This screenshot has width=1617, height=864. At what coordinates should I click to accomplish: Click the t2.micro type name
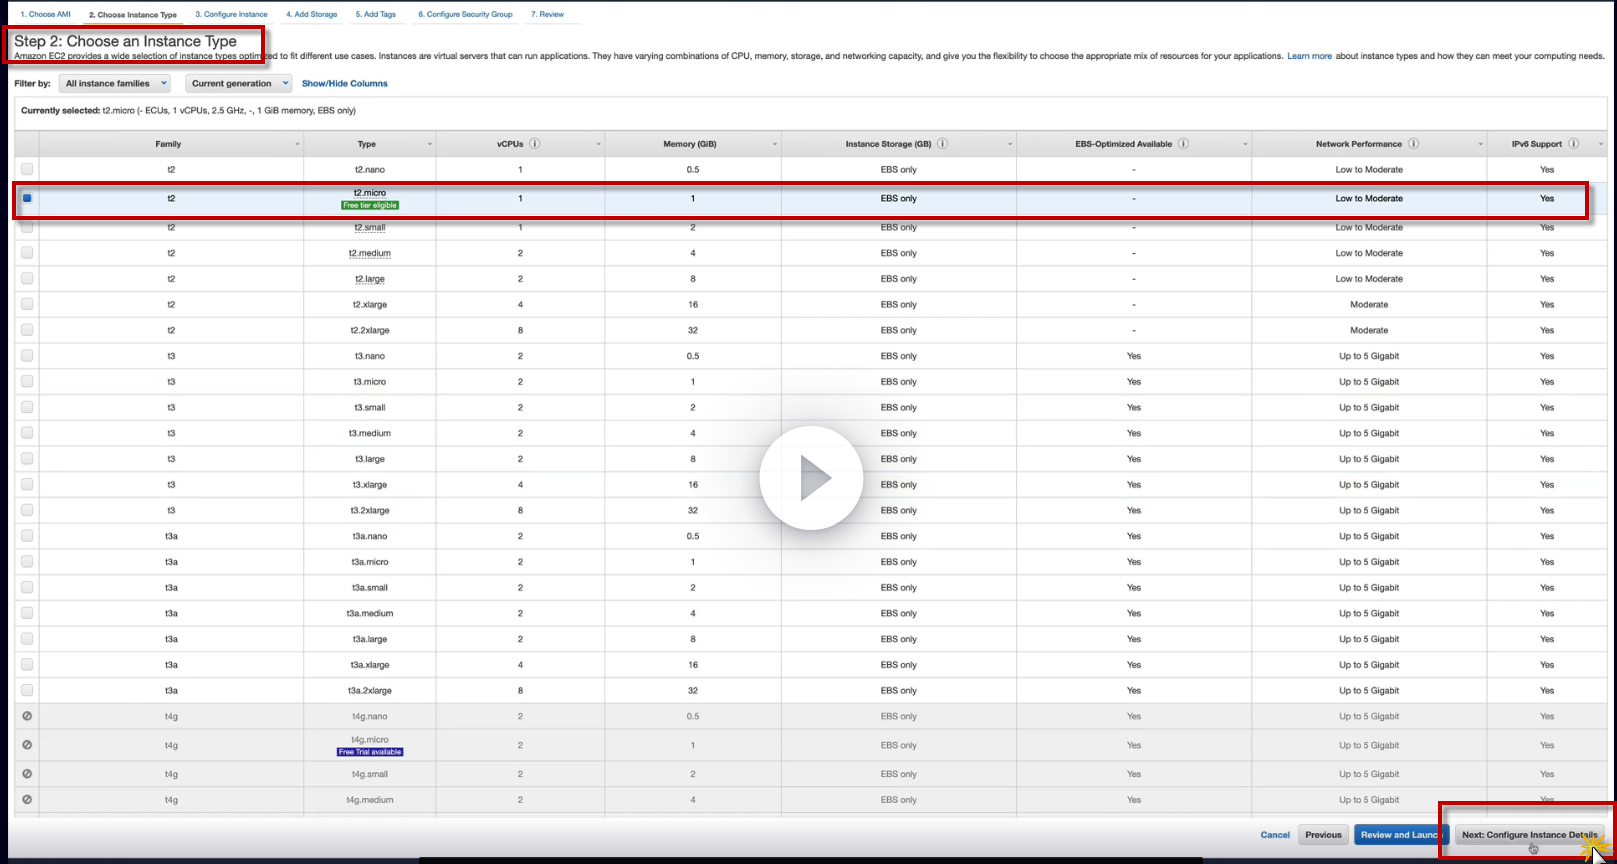click(x=370, y=193)
